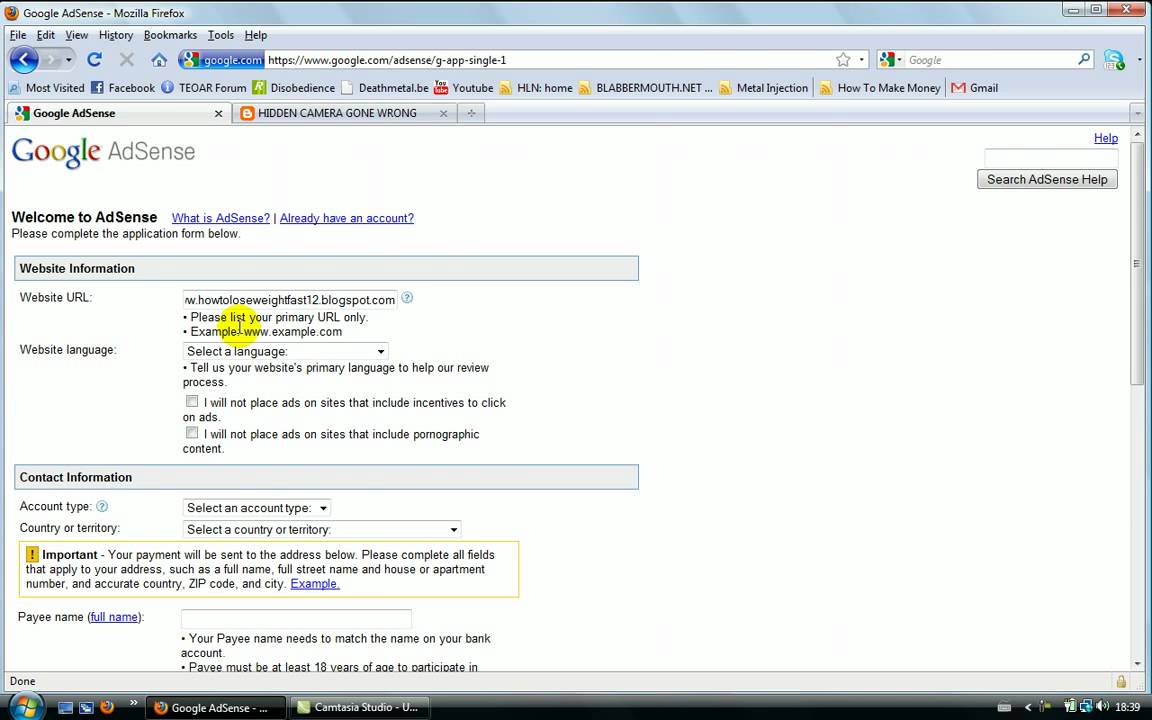Open the Skype toolbar icon

click(1114, 60)
